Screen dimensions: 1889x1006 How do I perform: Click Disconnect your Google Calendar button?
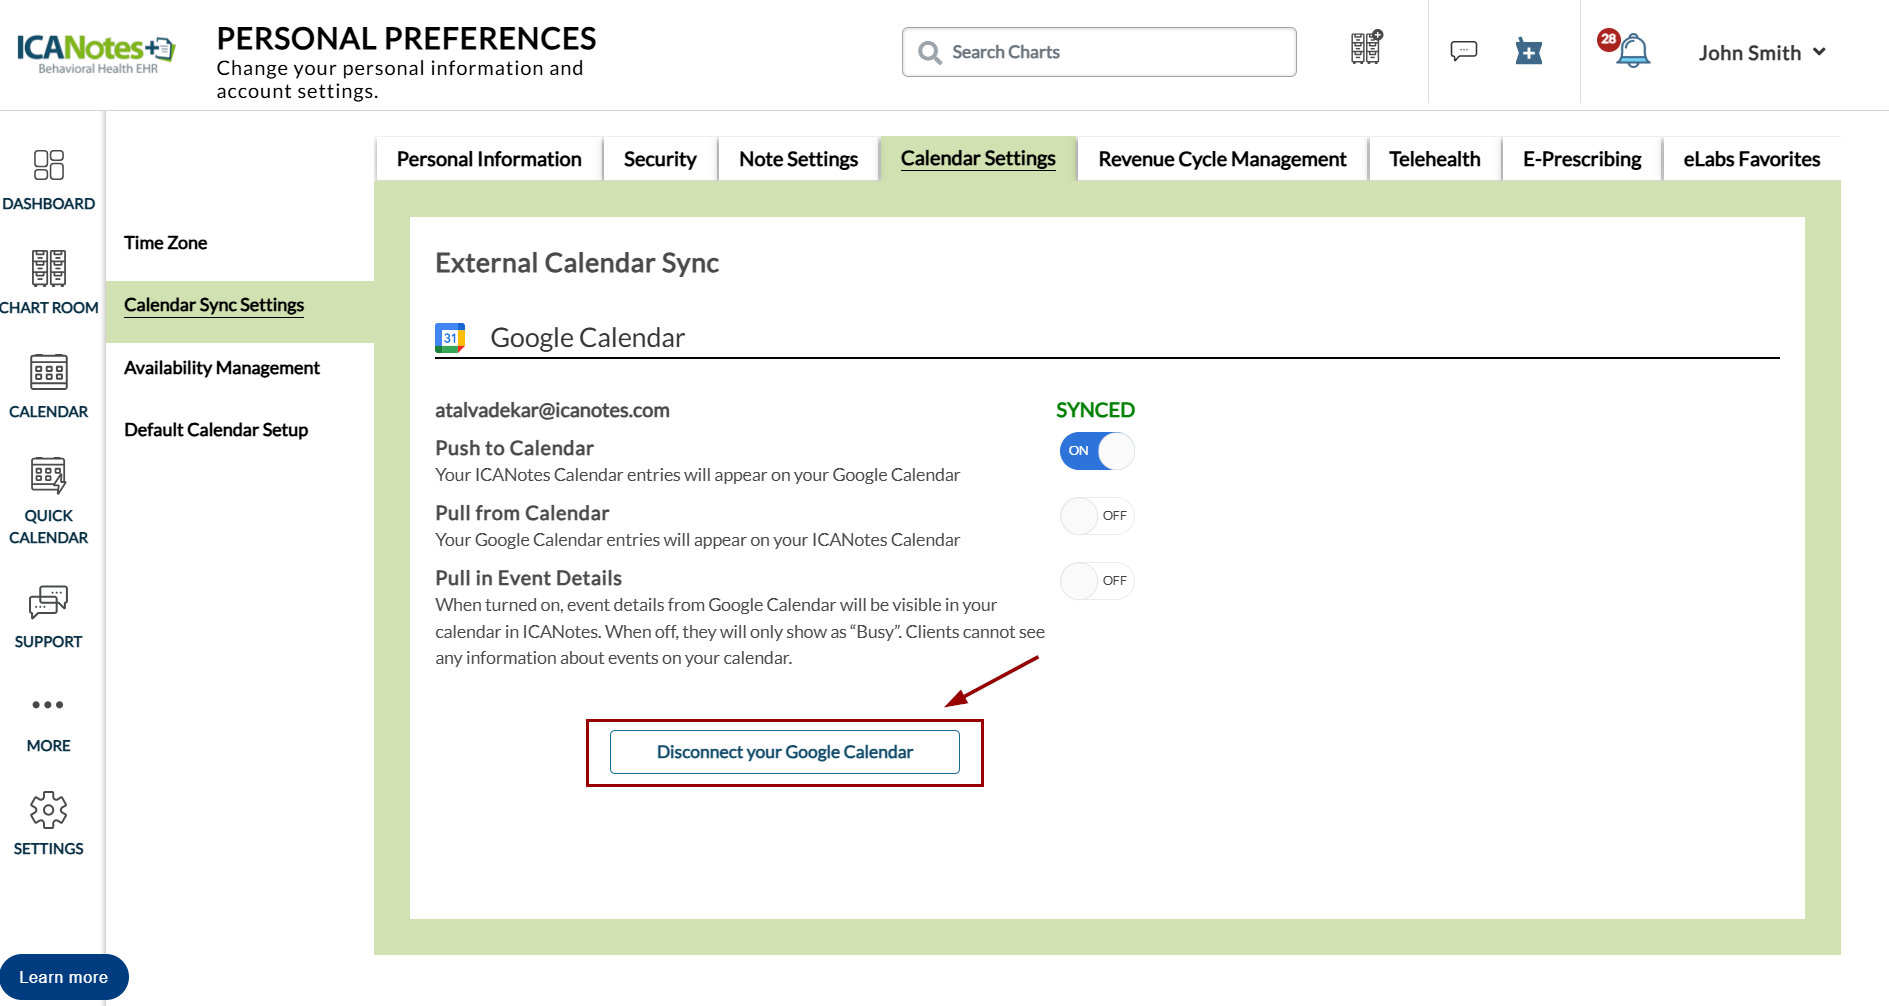(x=785, y=752)
